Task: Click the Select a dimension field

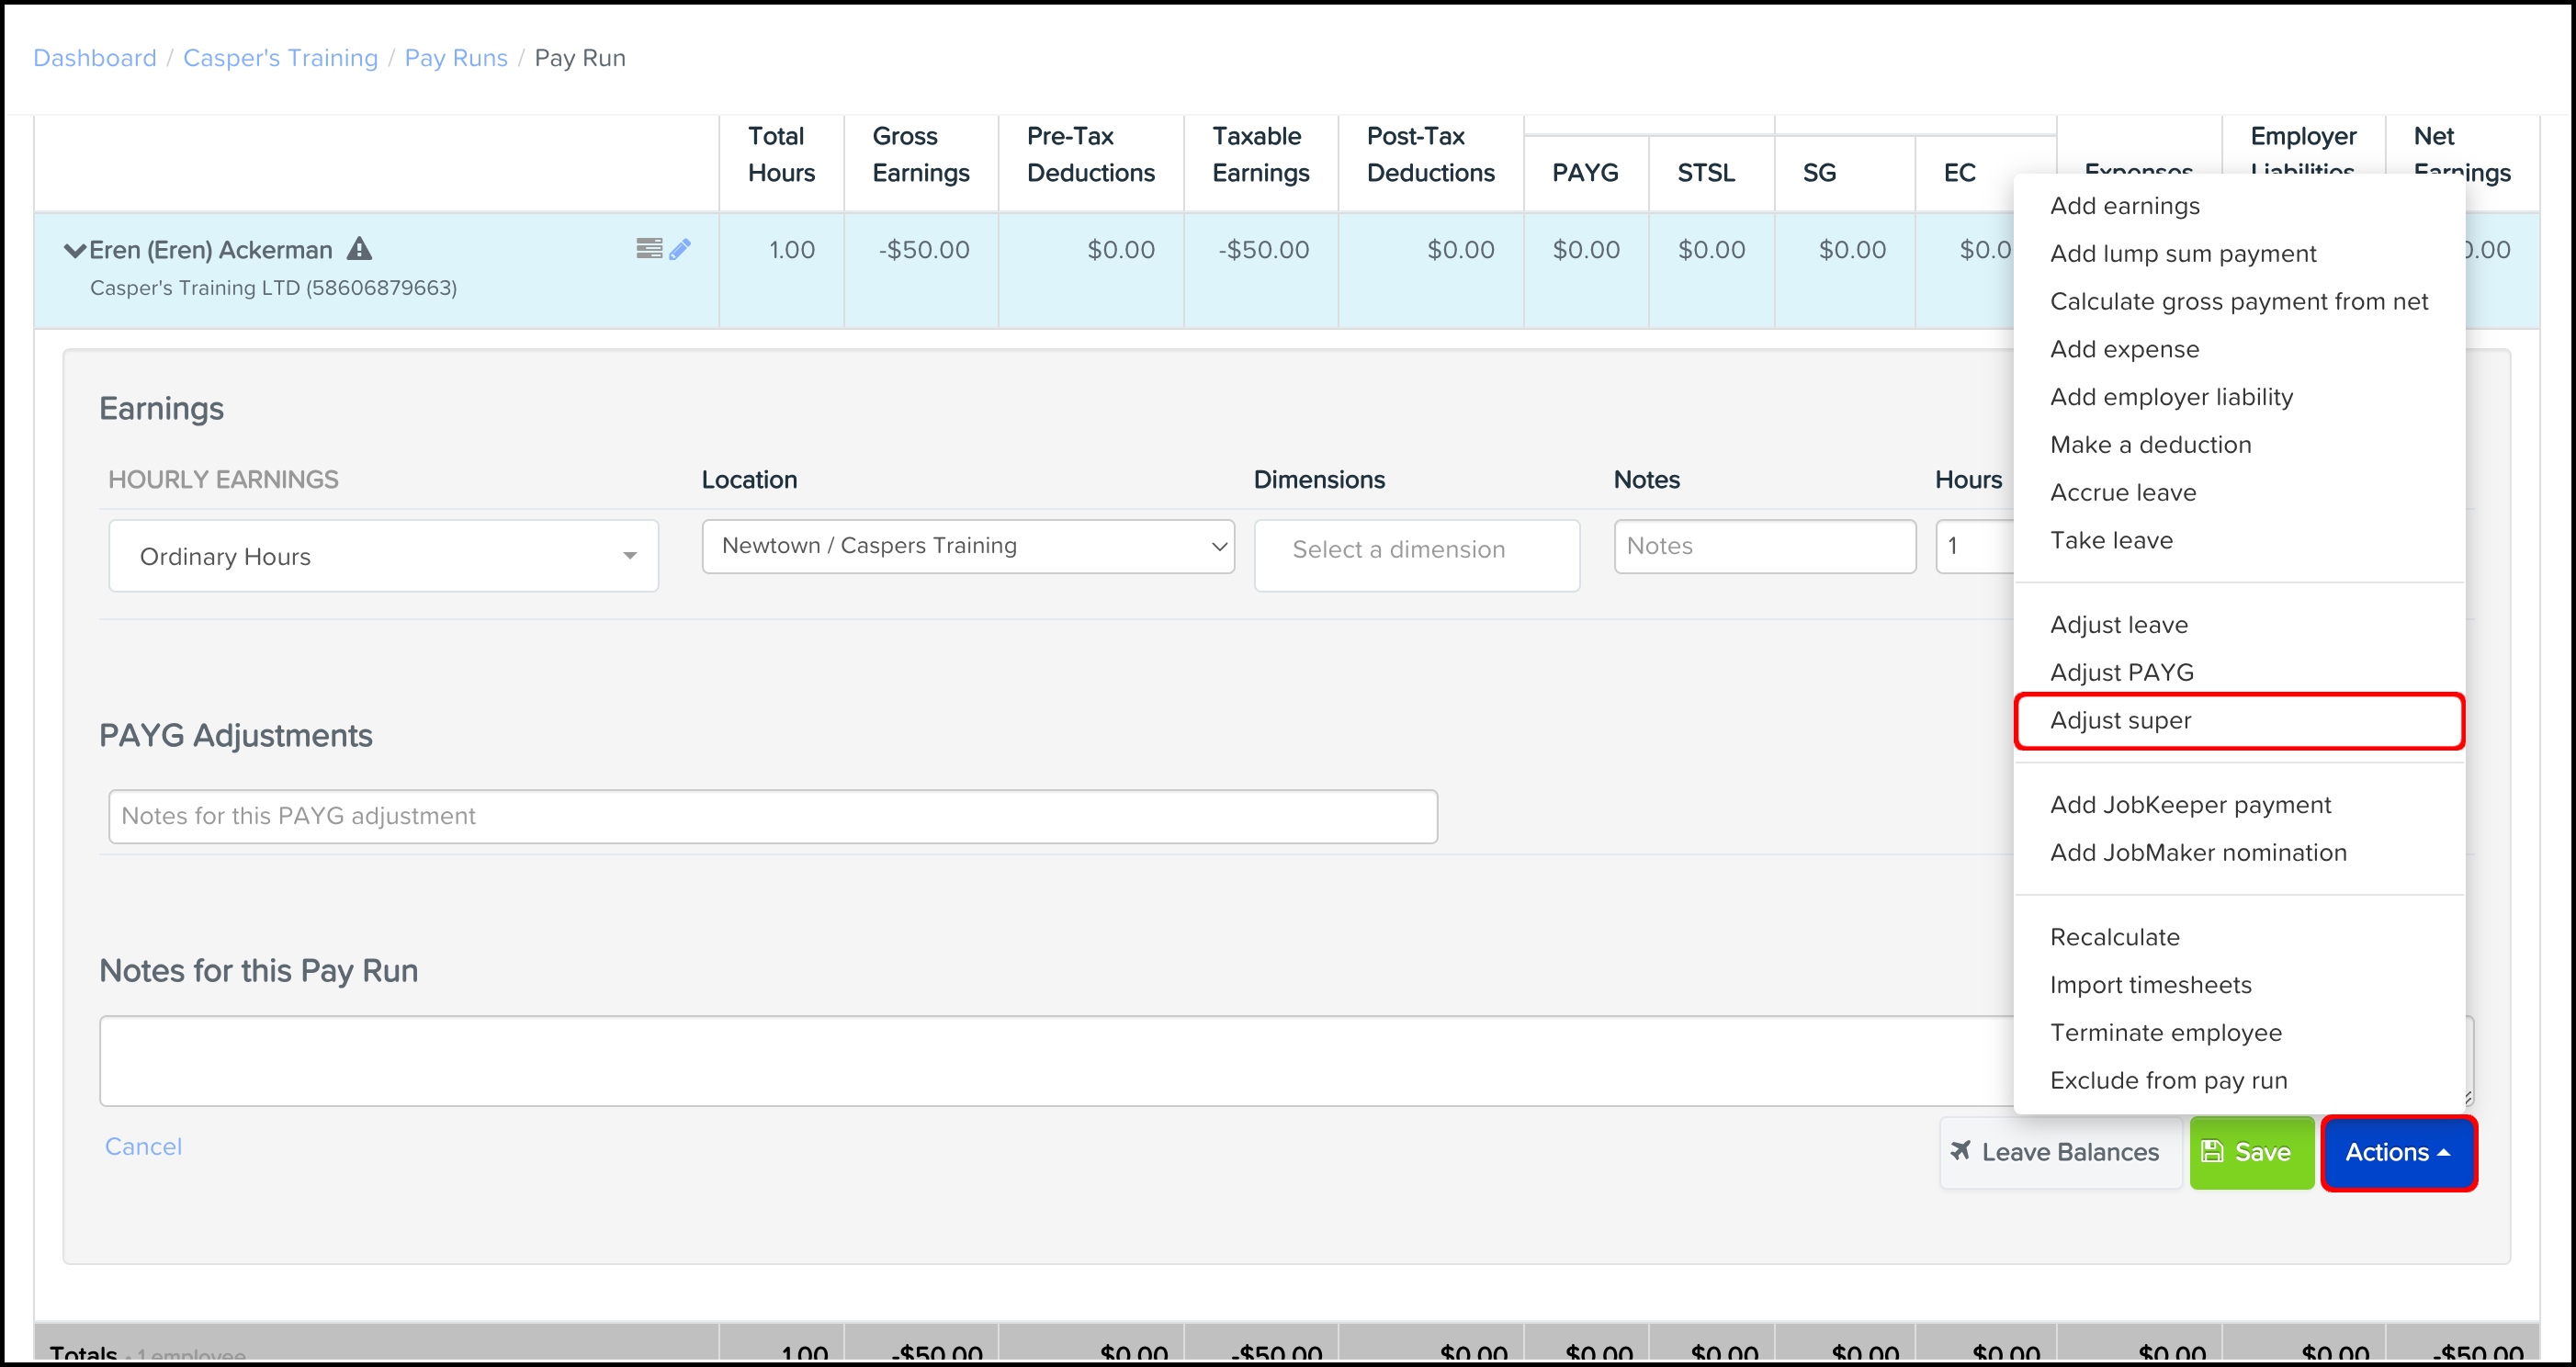Action: click(x=1416, y=550)
